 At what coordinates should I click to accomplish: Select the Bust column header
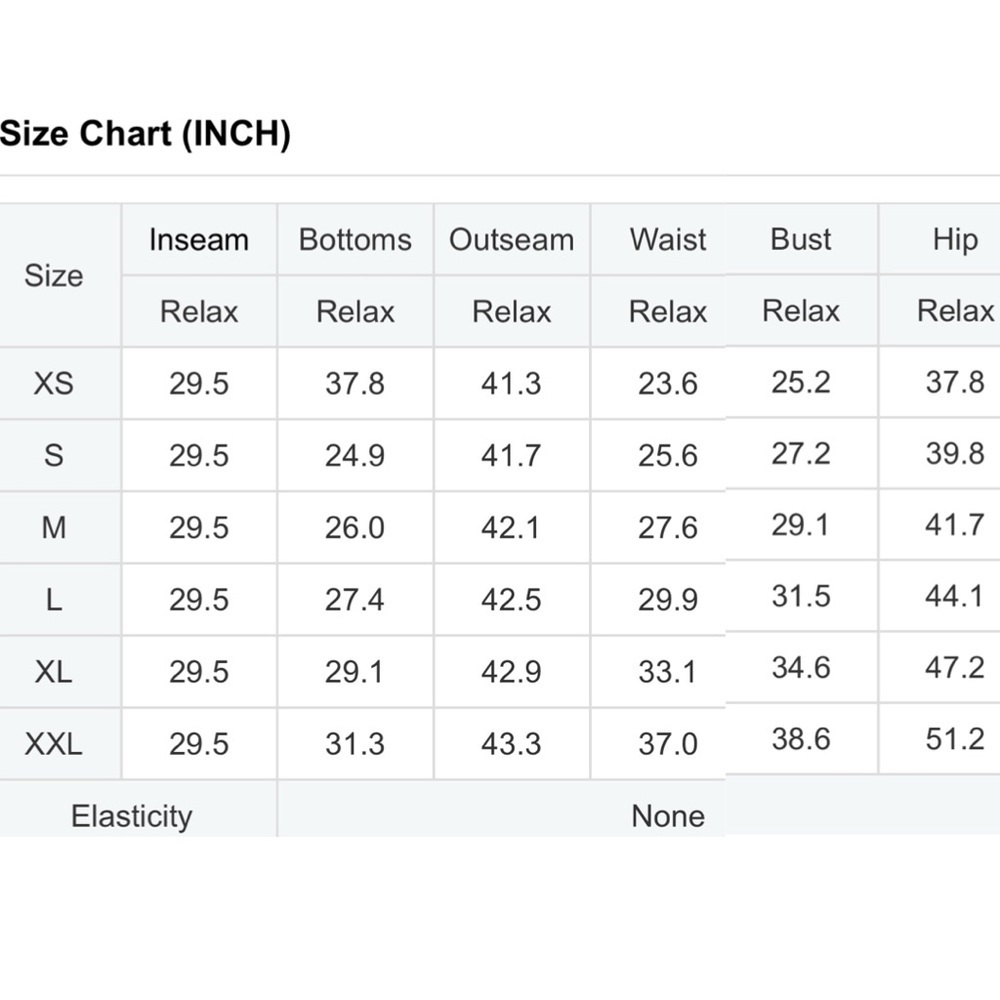point(800,239)
